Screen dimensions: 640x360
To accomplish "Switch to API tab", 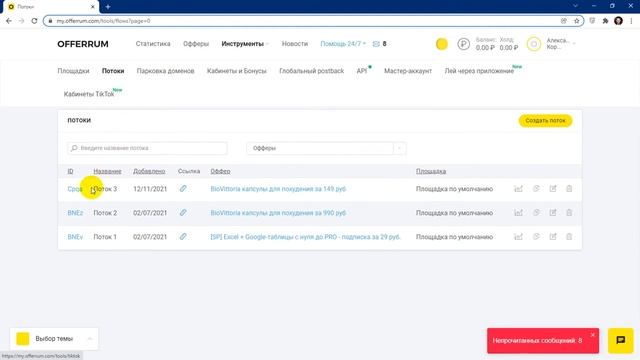I will pyautogui.click(x=362, y=71).
